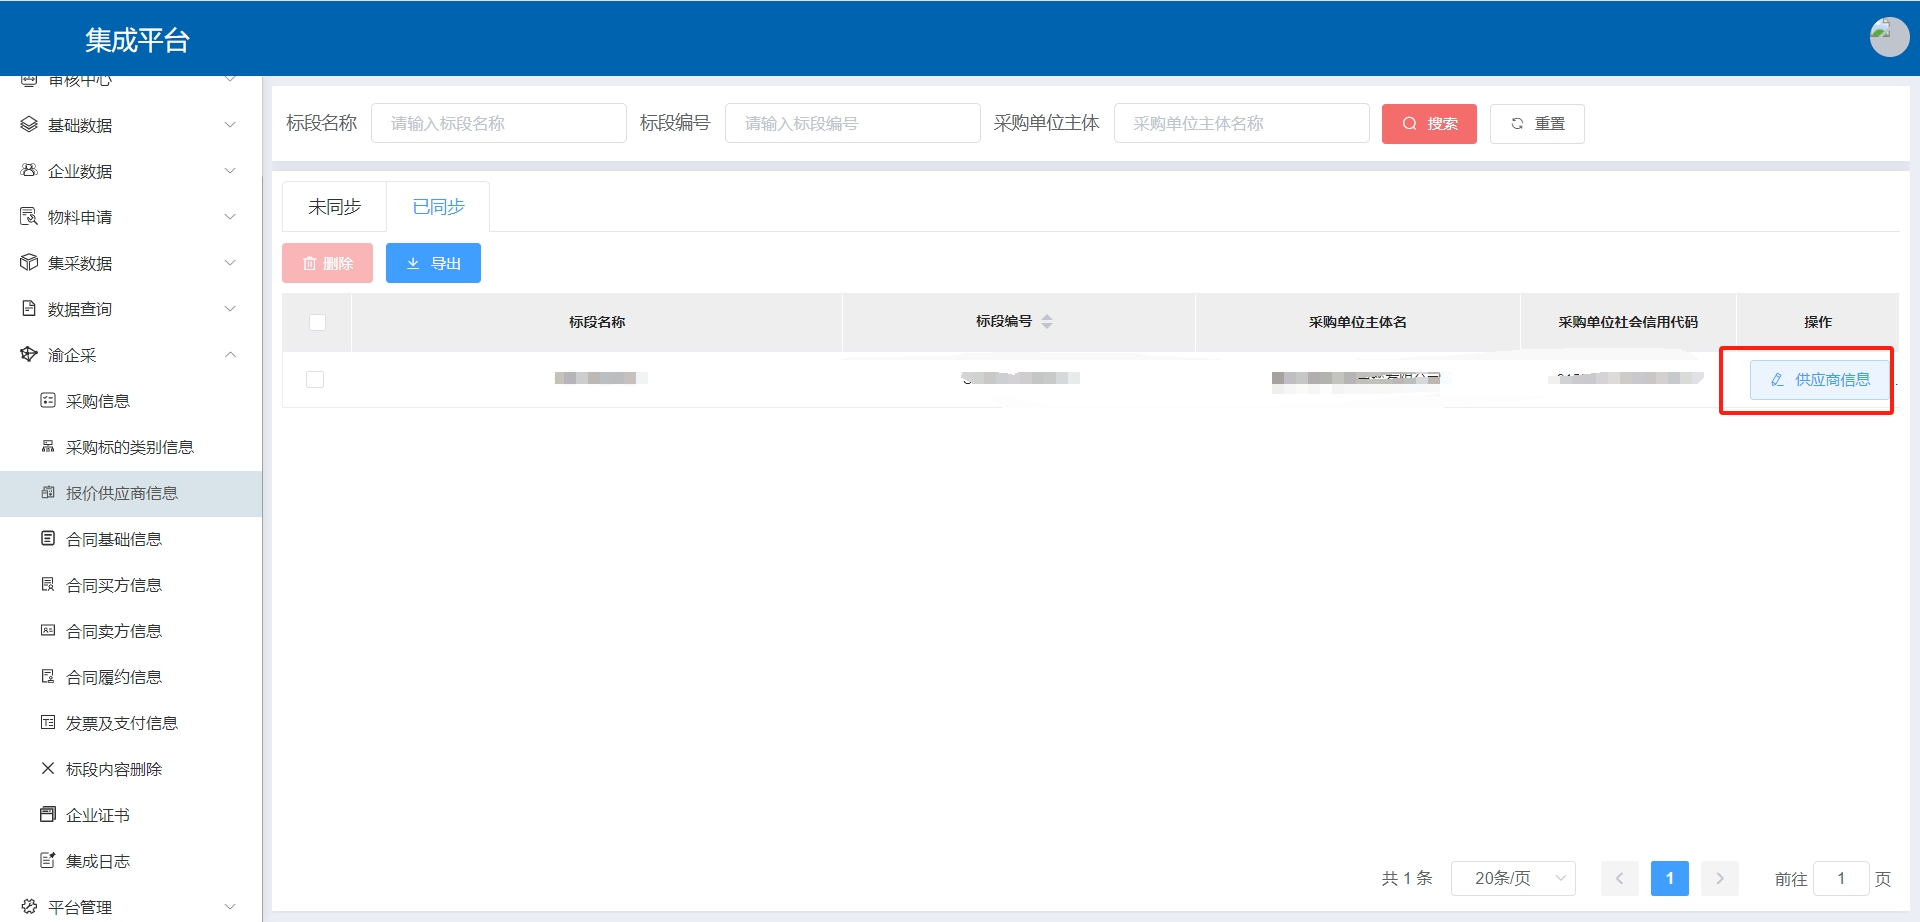
Task: Open 标段内容删除 with the X icon
Action: pos(113,769)
